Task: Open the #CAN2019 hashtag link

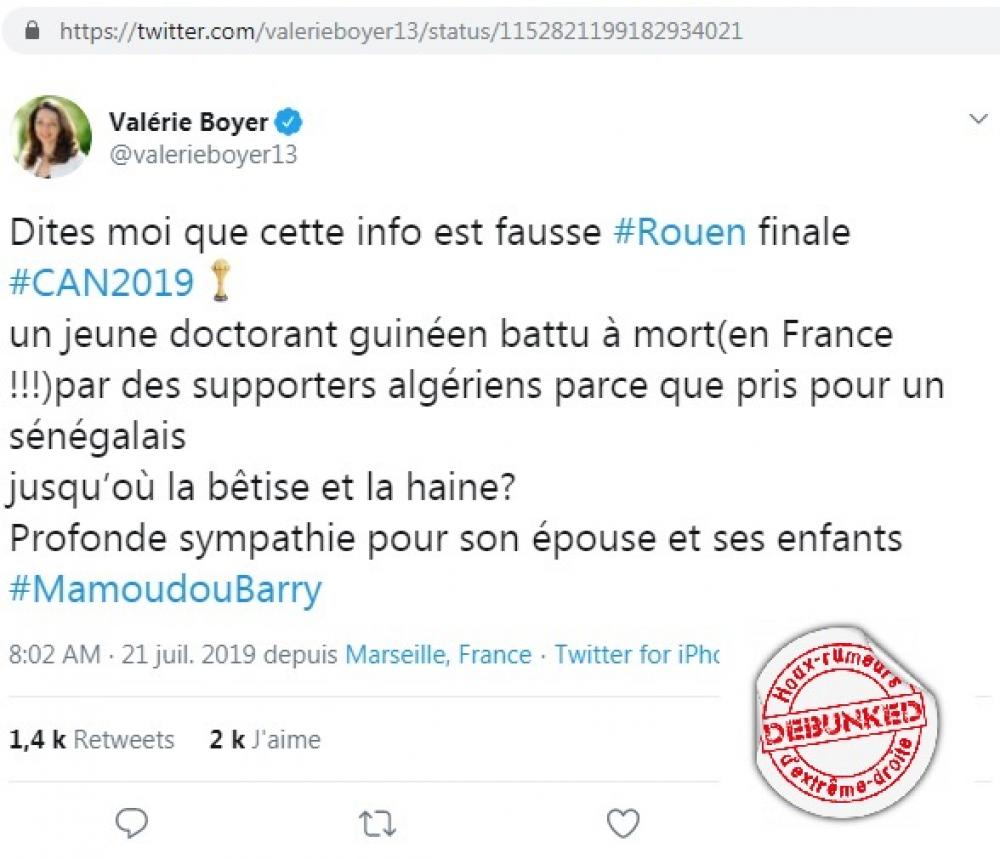Action: (101, 283)
